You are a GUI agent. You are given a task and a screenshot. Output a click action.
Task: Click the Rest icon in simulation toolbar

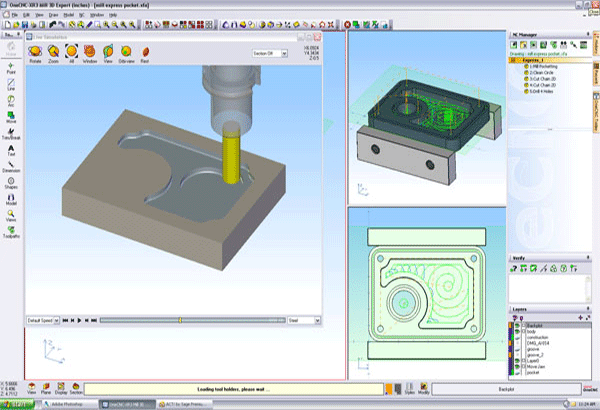pos(145,50)
